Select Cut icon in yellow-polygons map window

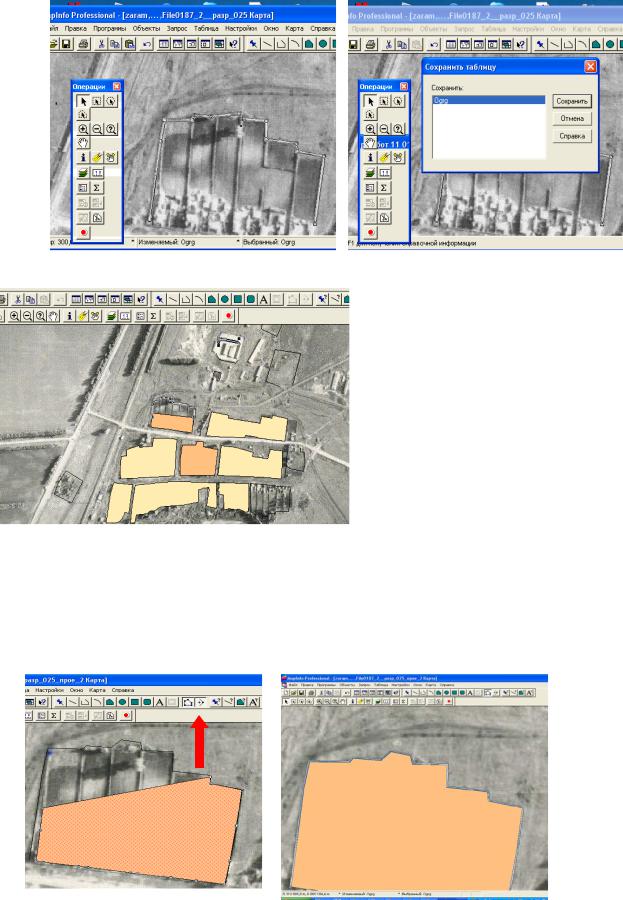[x=18, y=300]
